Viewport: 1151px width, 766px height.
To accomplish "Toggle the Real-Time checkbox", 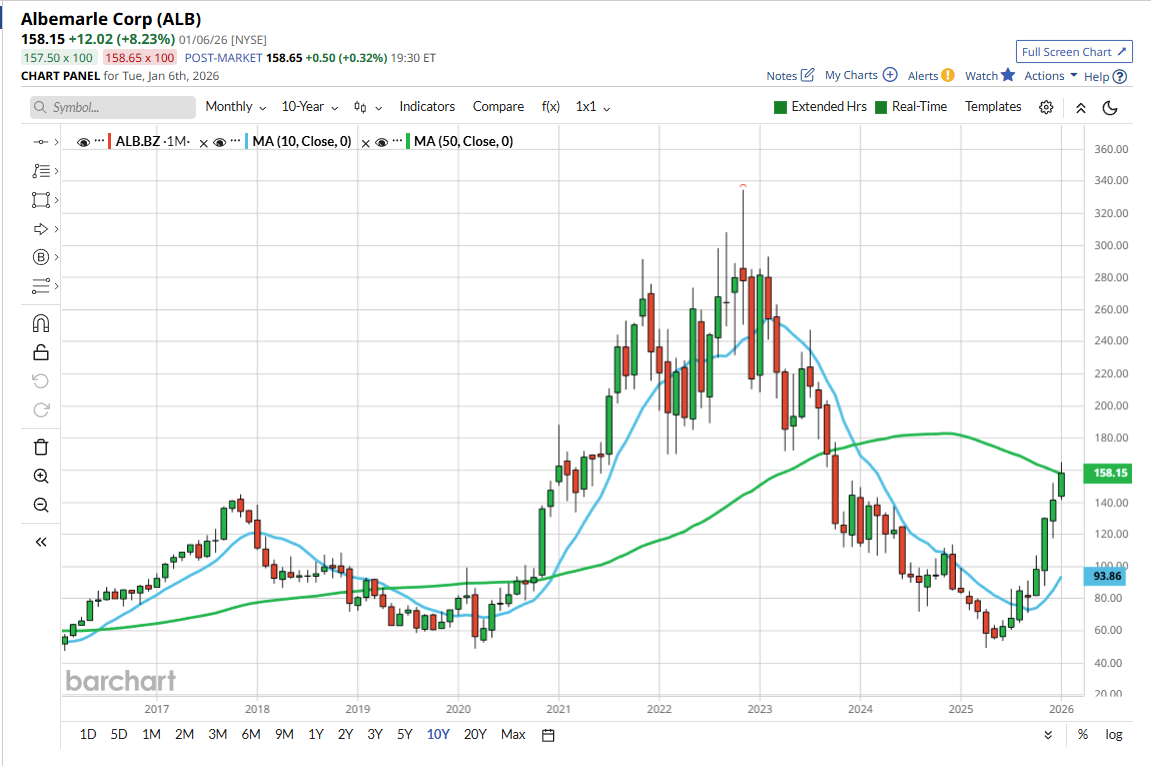I will pyautogui.click(x=881, y=107).
